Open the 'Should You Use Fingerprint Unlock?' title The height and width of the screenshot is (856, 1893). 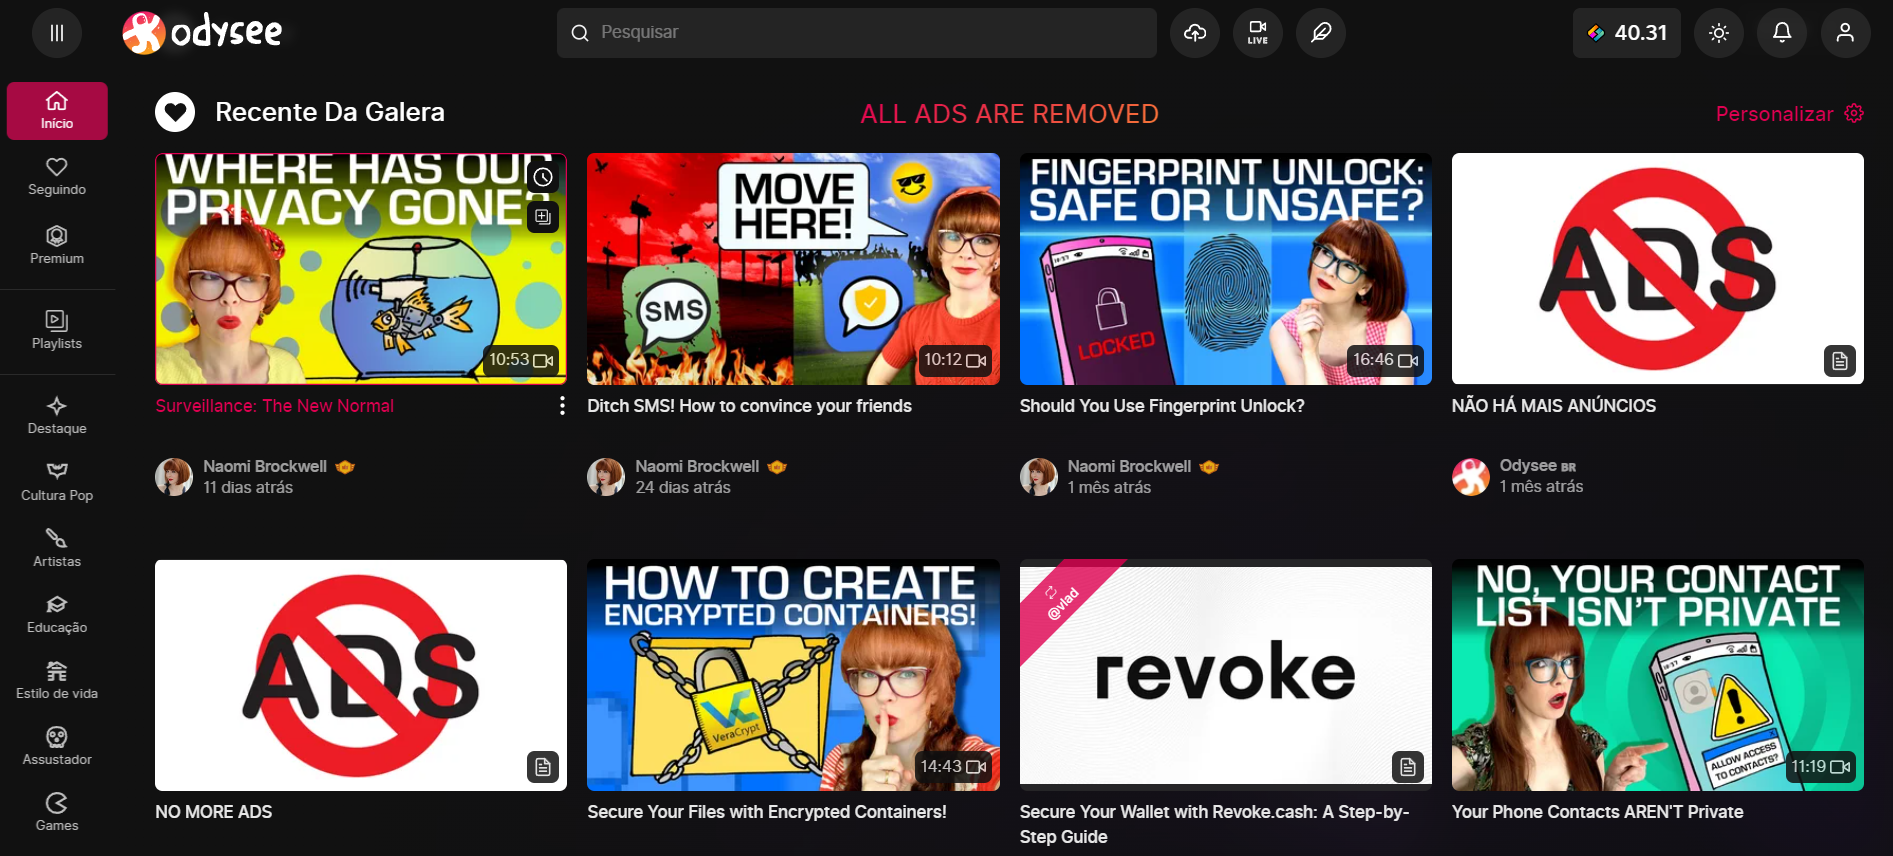pyautogui.click(x=1161, y=406)
